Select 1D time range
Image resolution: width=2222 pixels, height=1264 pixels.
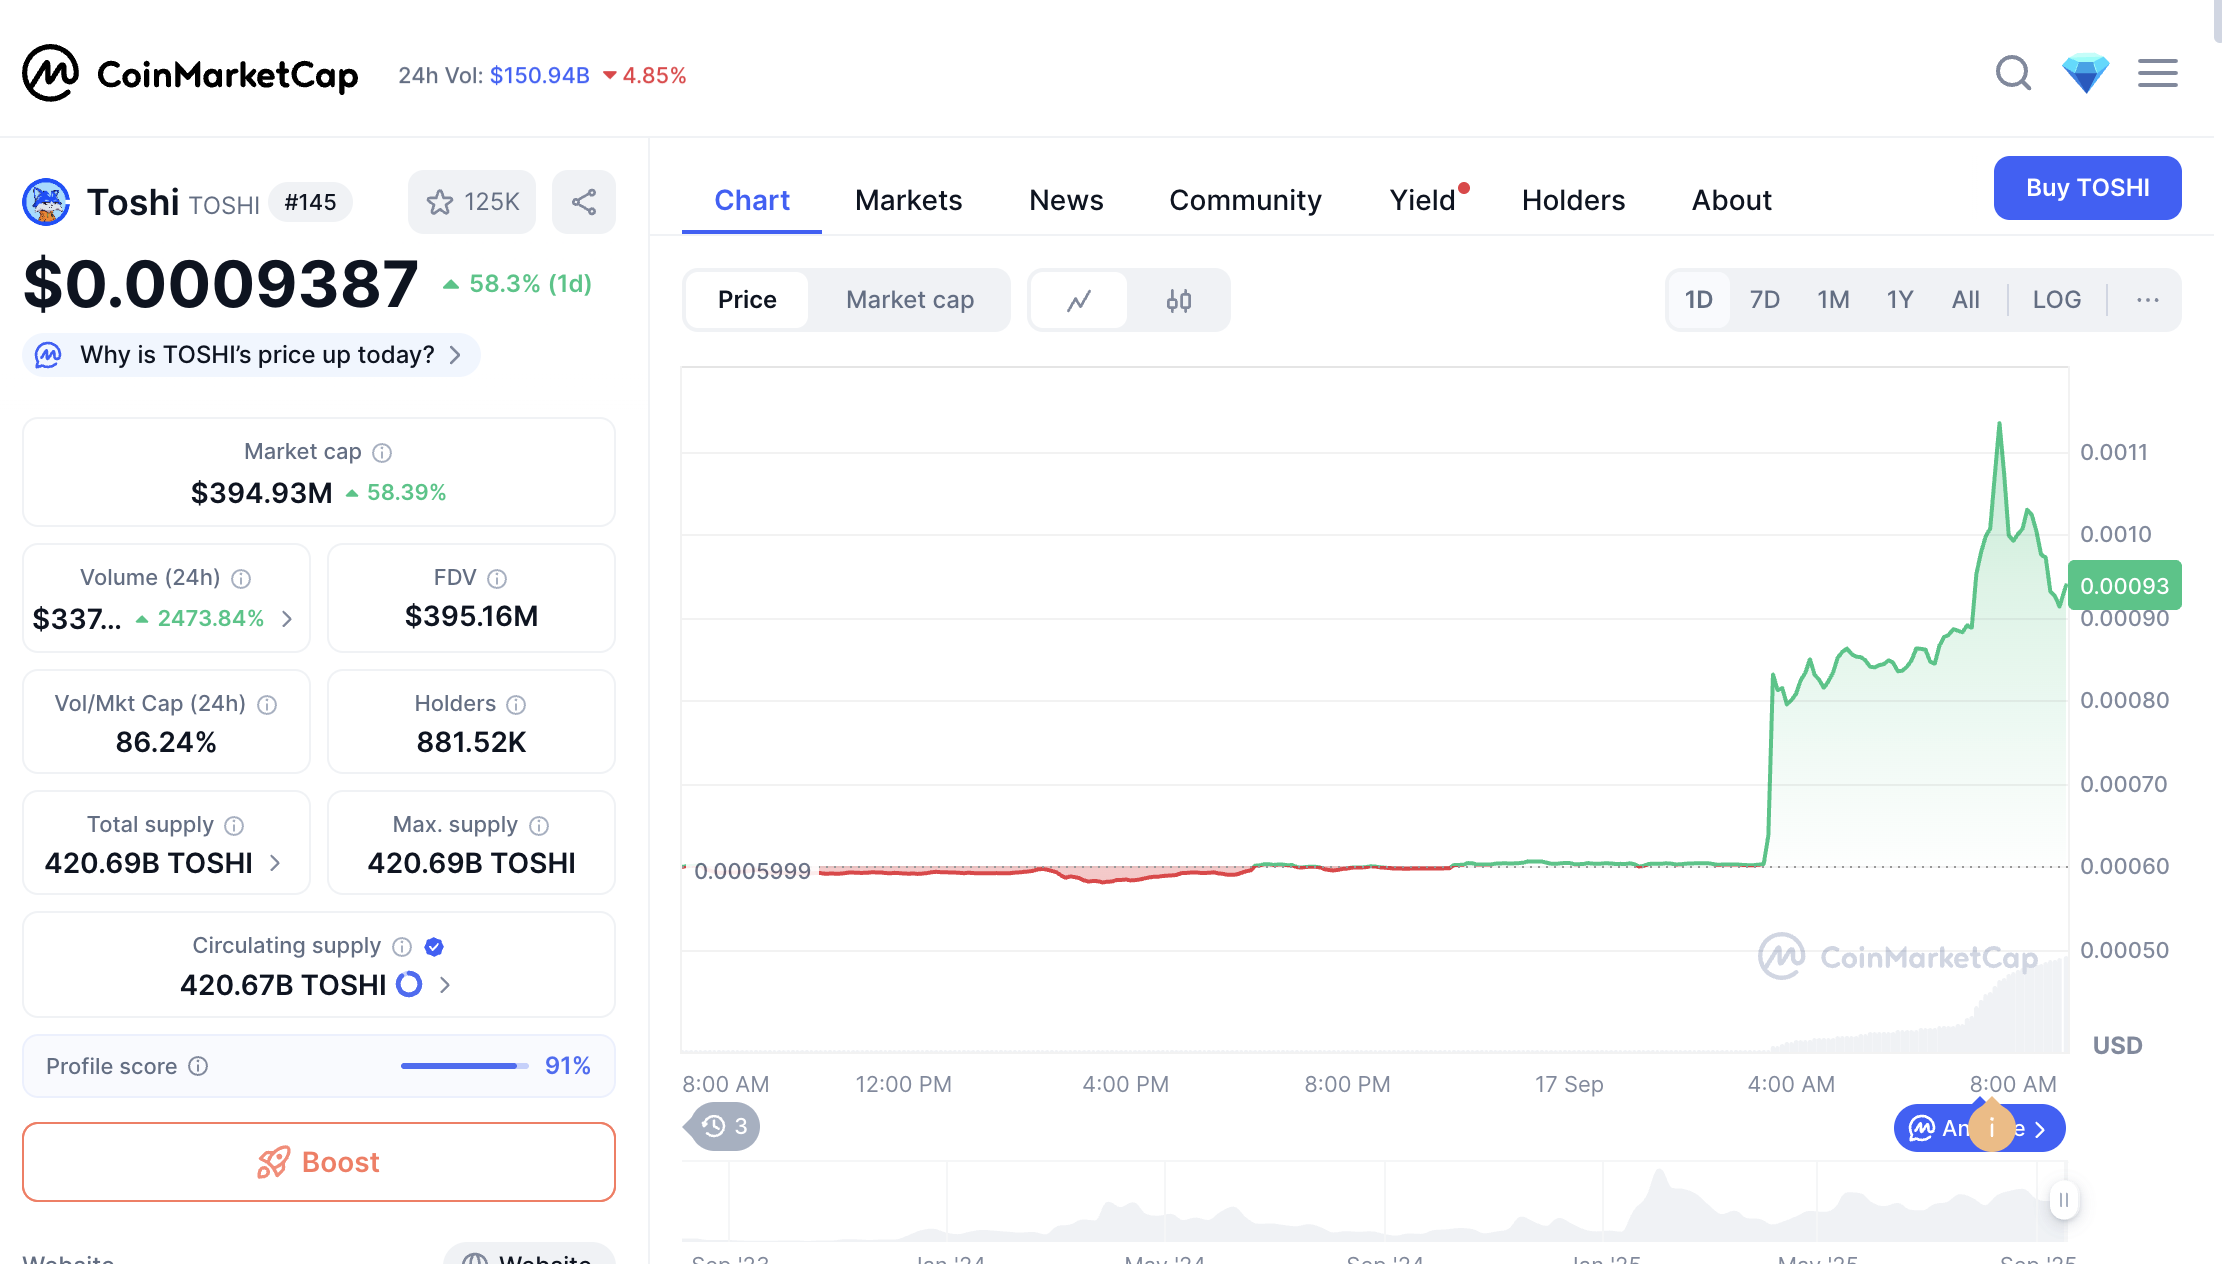pyautogui.click(x=1698, y=299)
